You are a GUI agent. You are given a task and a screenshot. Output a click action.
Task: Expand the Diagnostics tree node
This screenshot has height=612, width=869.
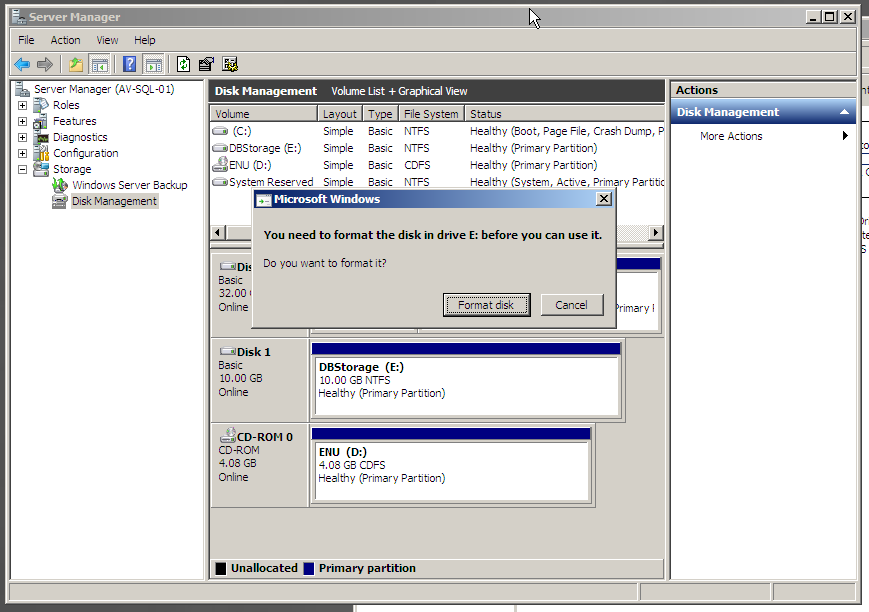(x=22, y=137)
